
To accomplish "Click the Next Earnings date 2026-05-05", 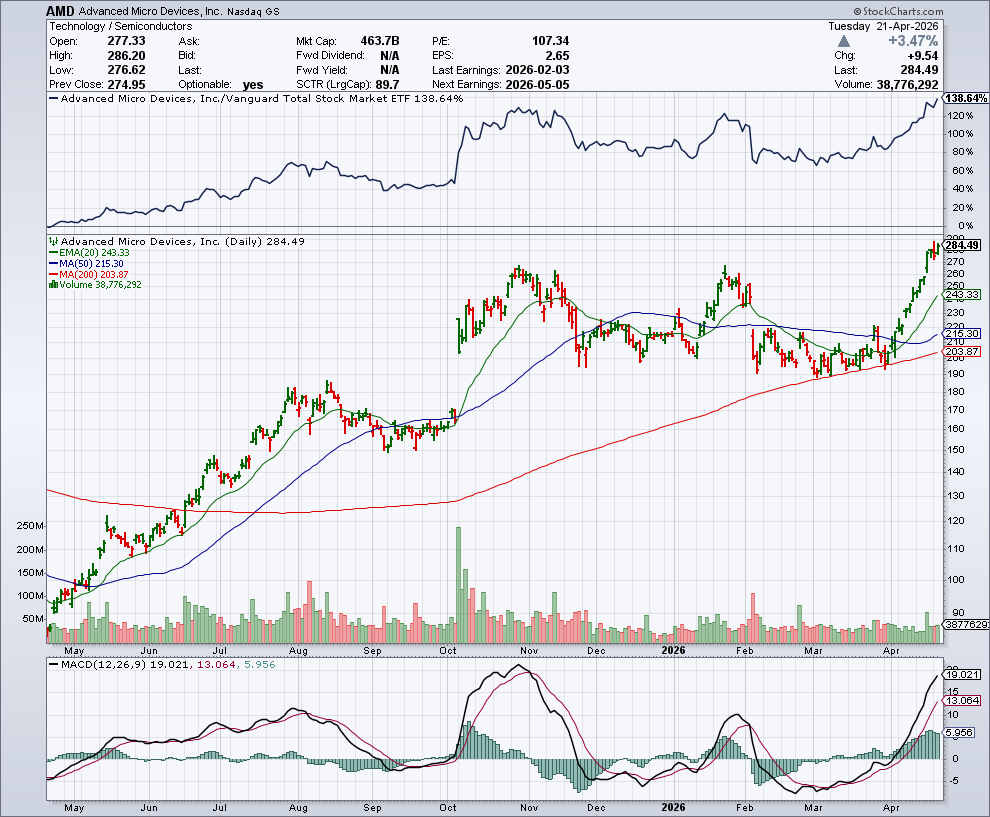I will tap(537, 85).
